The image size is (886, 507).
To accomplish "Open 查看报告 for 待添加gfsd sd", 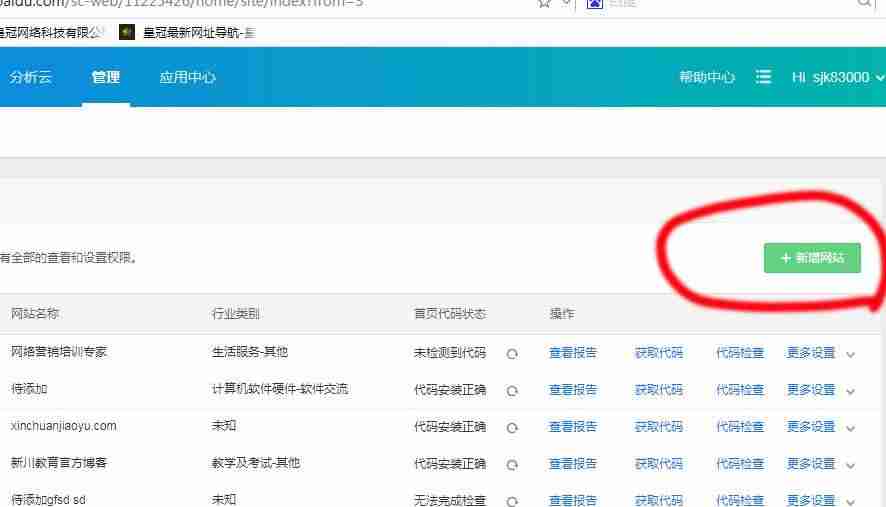I will point(573,500).
